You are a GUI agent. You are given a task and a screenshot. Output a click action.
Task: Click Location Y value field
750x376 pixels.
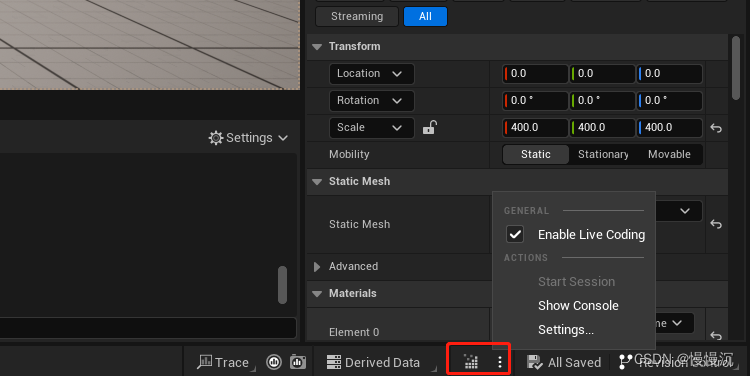click(x=602, y=74)
